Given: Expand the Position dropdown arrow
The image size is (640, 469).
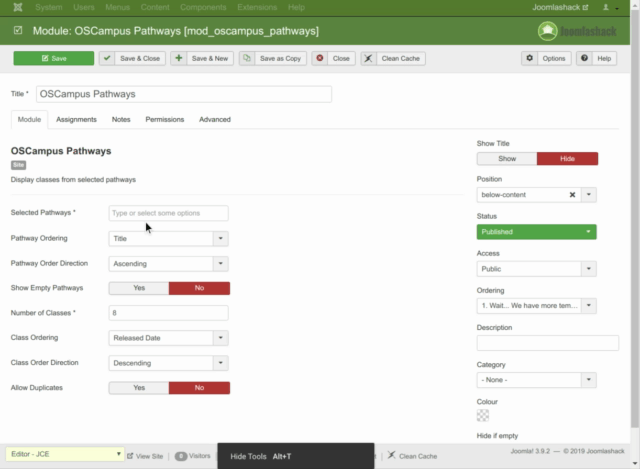Looking at the screenshot, I should [589, 195].
